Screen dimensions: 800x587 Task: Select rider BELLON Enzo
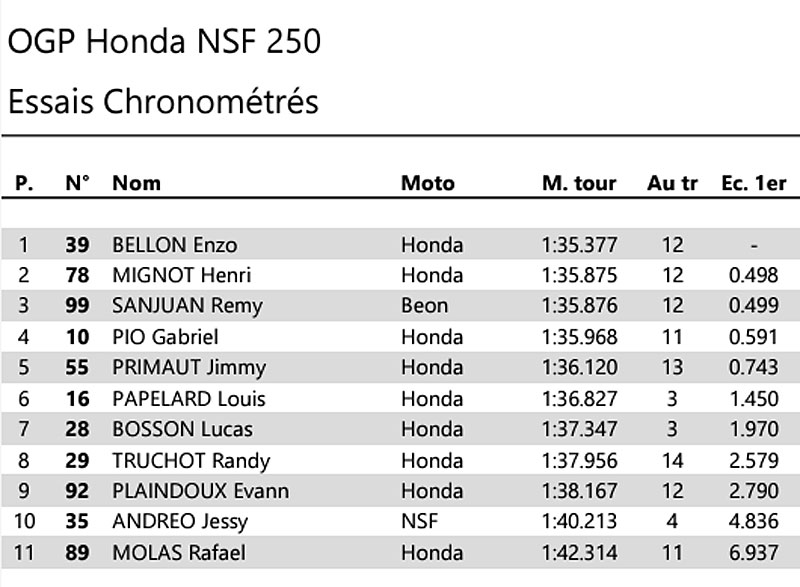(175, 245)
